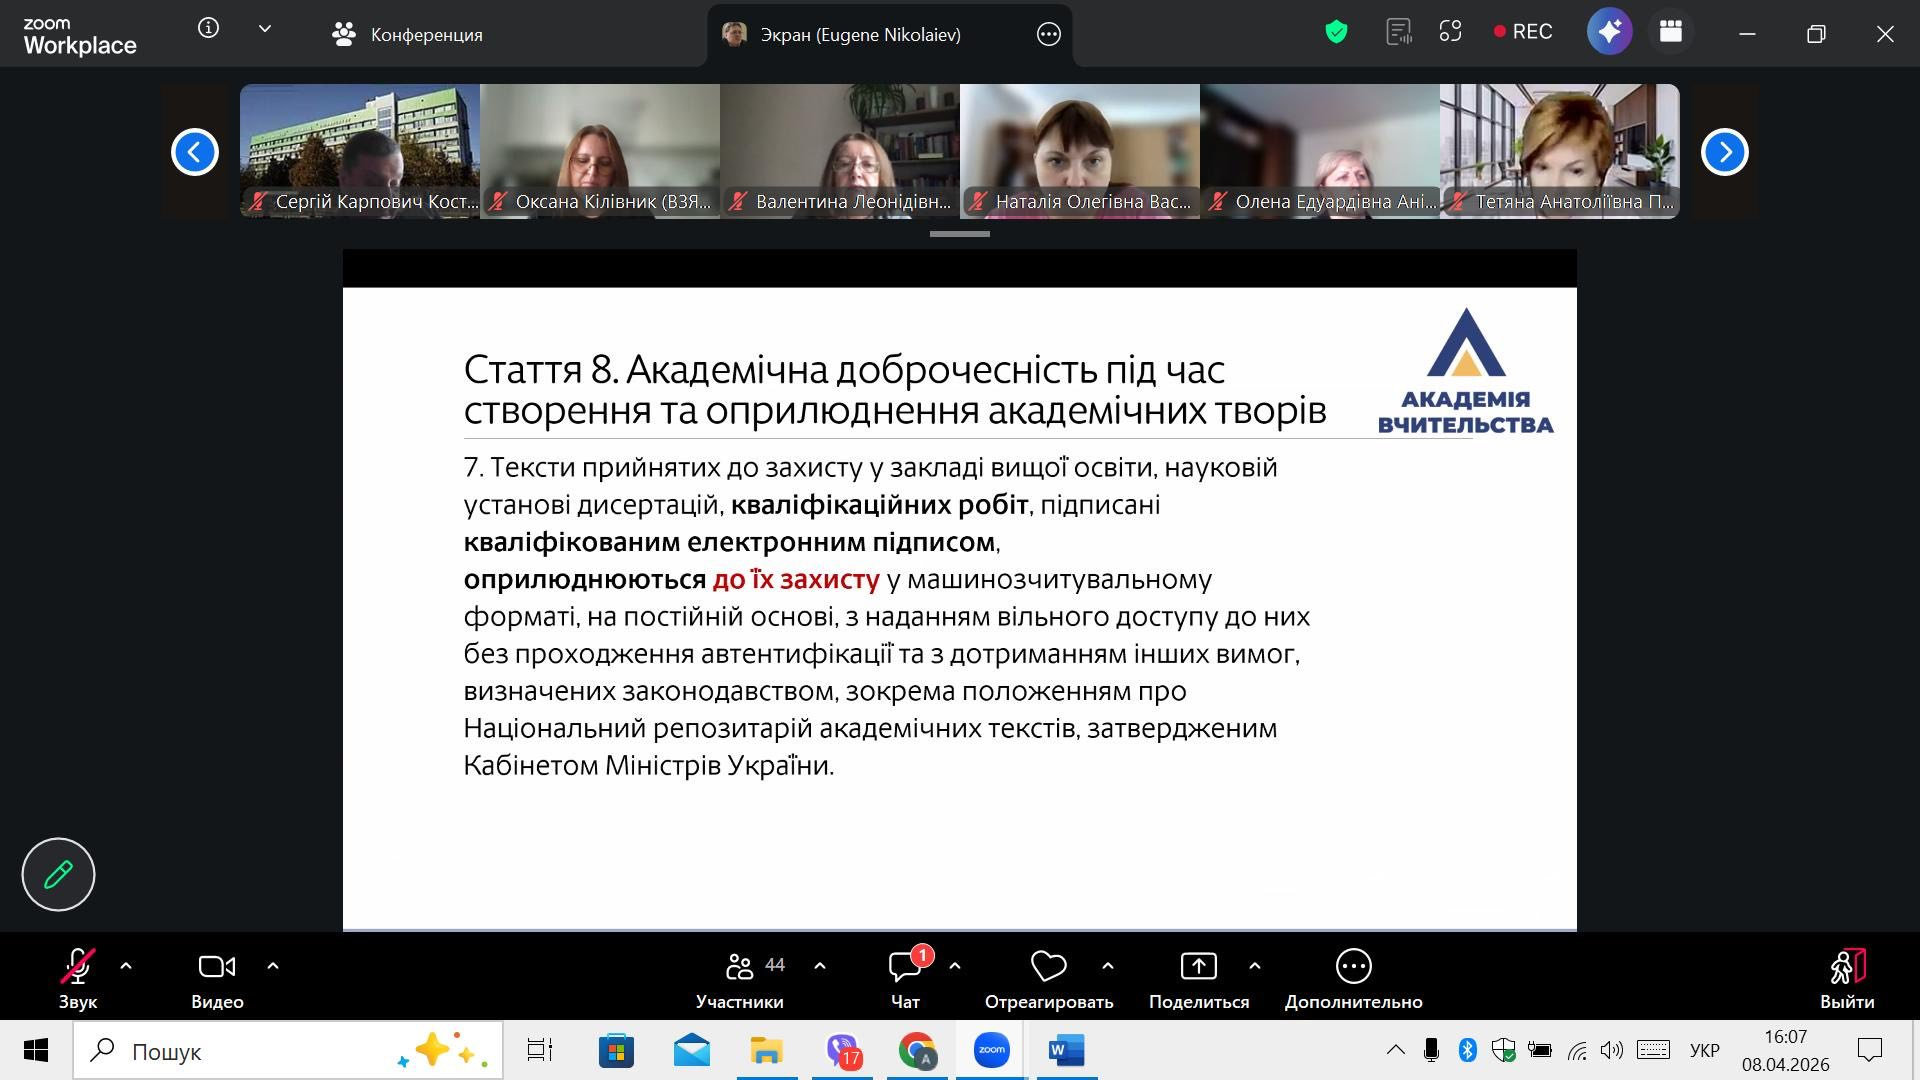Screen dimensions: 1920x1080
Task: Open Microsoft Word from taskbar
Action: pyautogui.click(x=1067, y=1051)
